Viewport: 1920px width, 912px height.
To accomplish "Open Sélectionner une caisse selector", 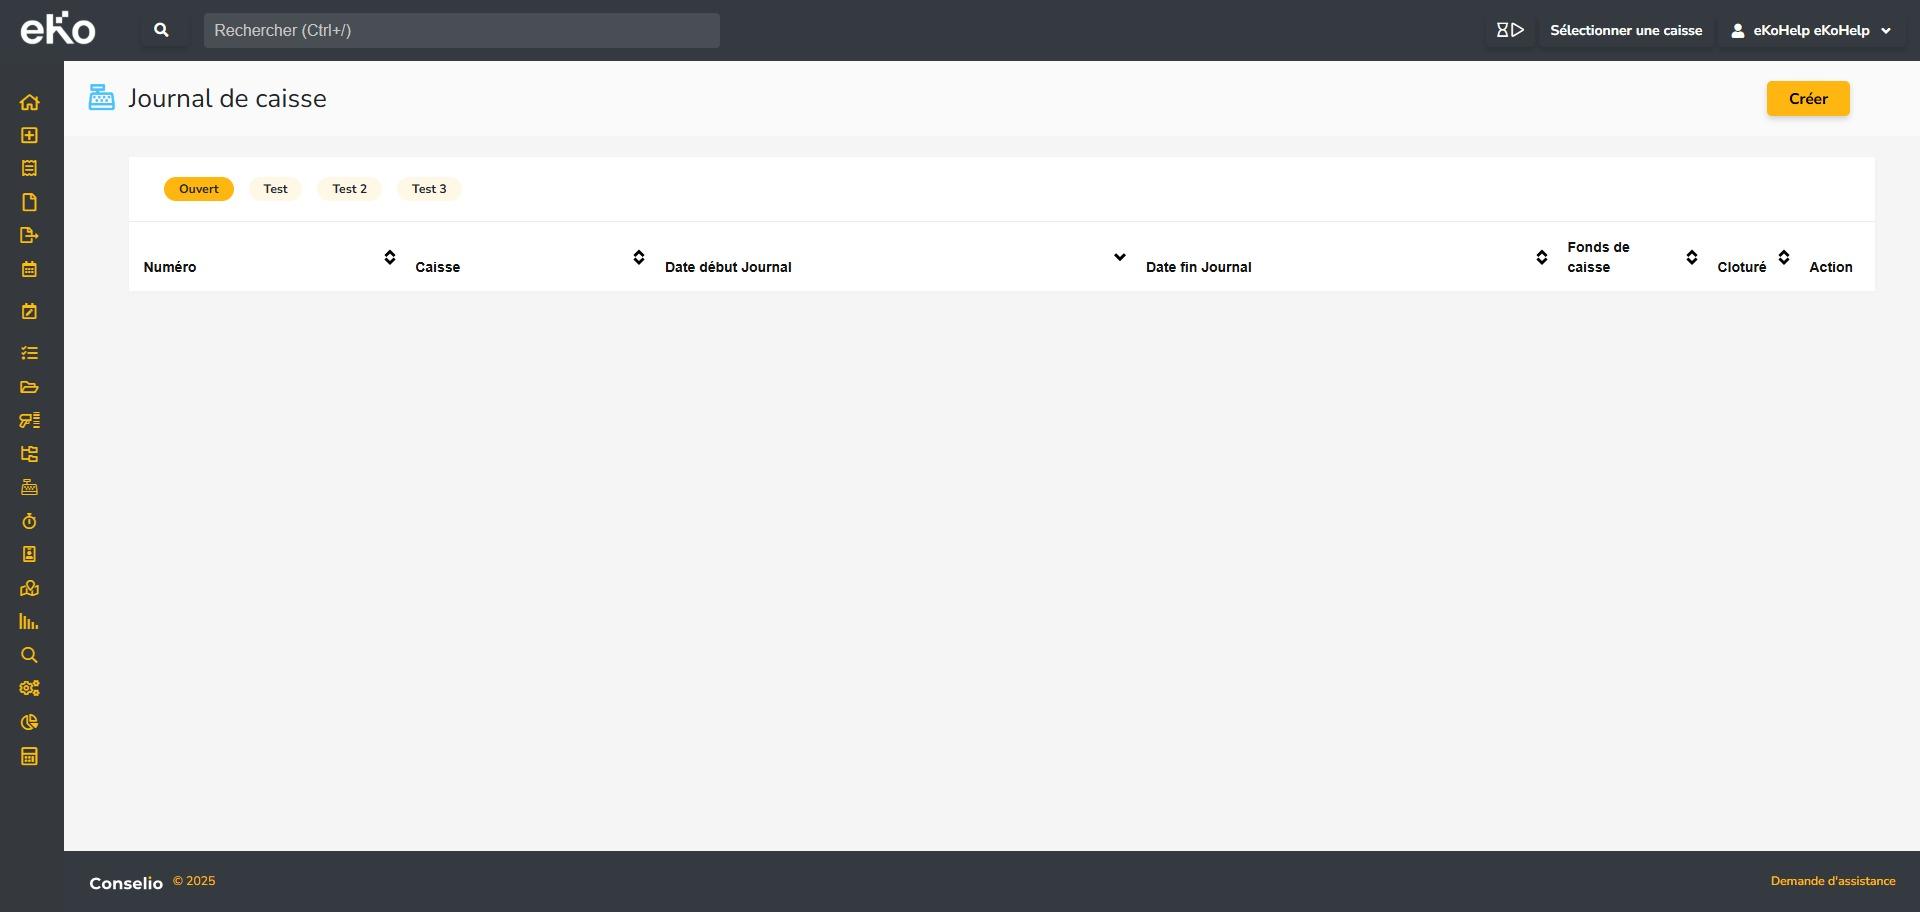I will (x=1625, y=30).
